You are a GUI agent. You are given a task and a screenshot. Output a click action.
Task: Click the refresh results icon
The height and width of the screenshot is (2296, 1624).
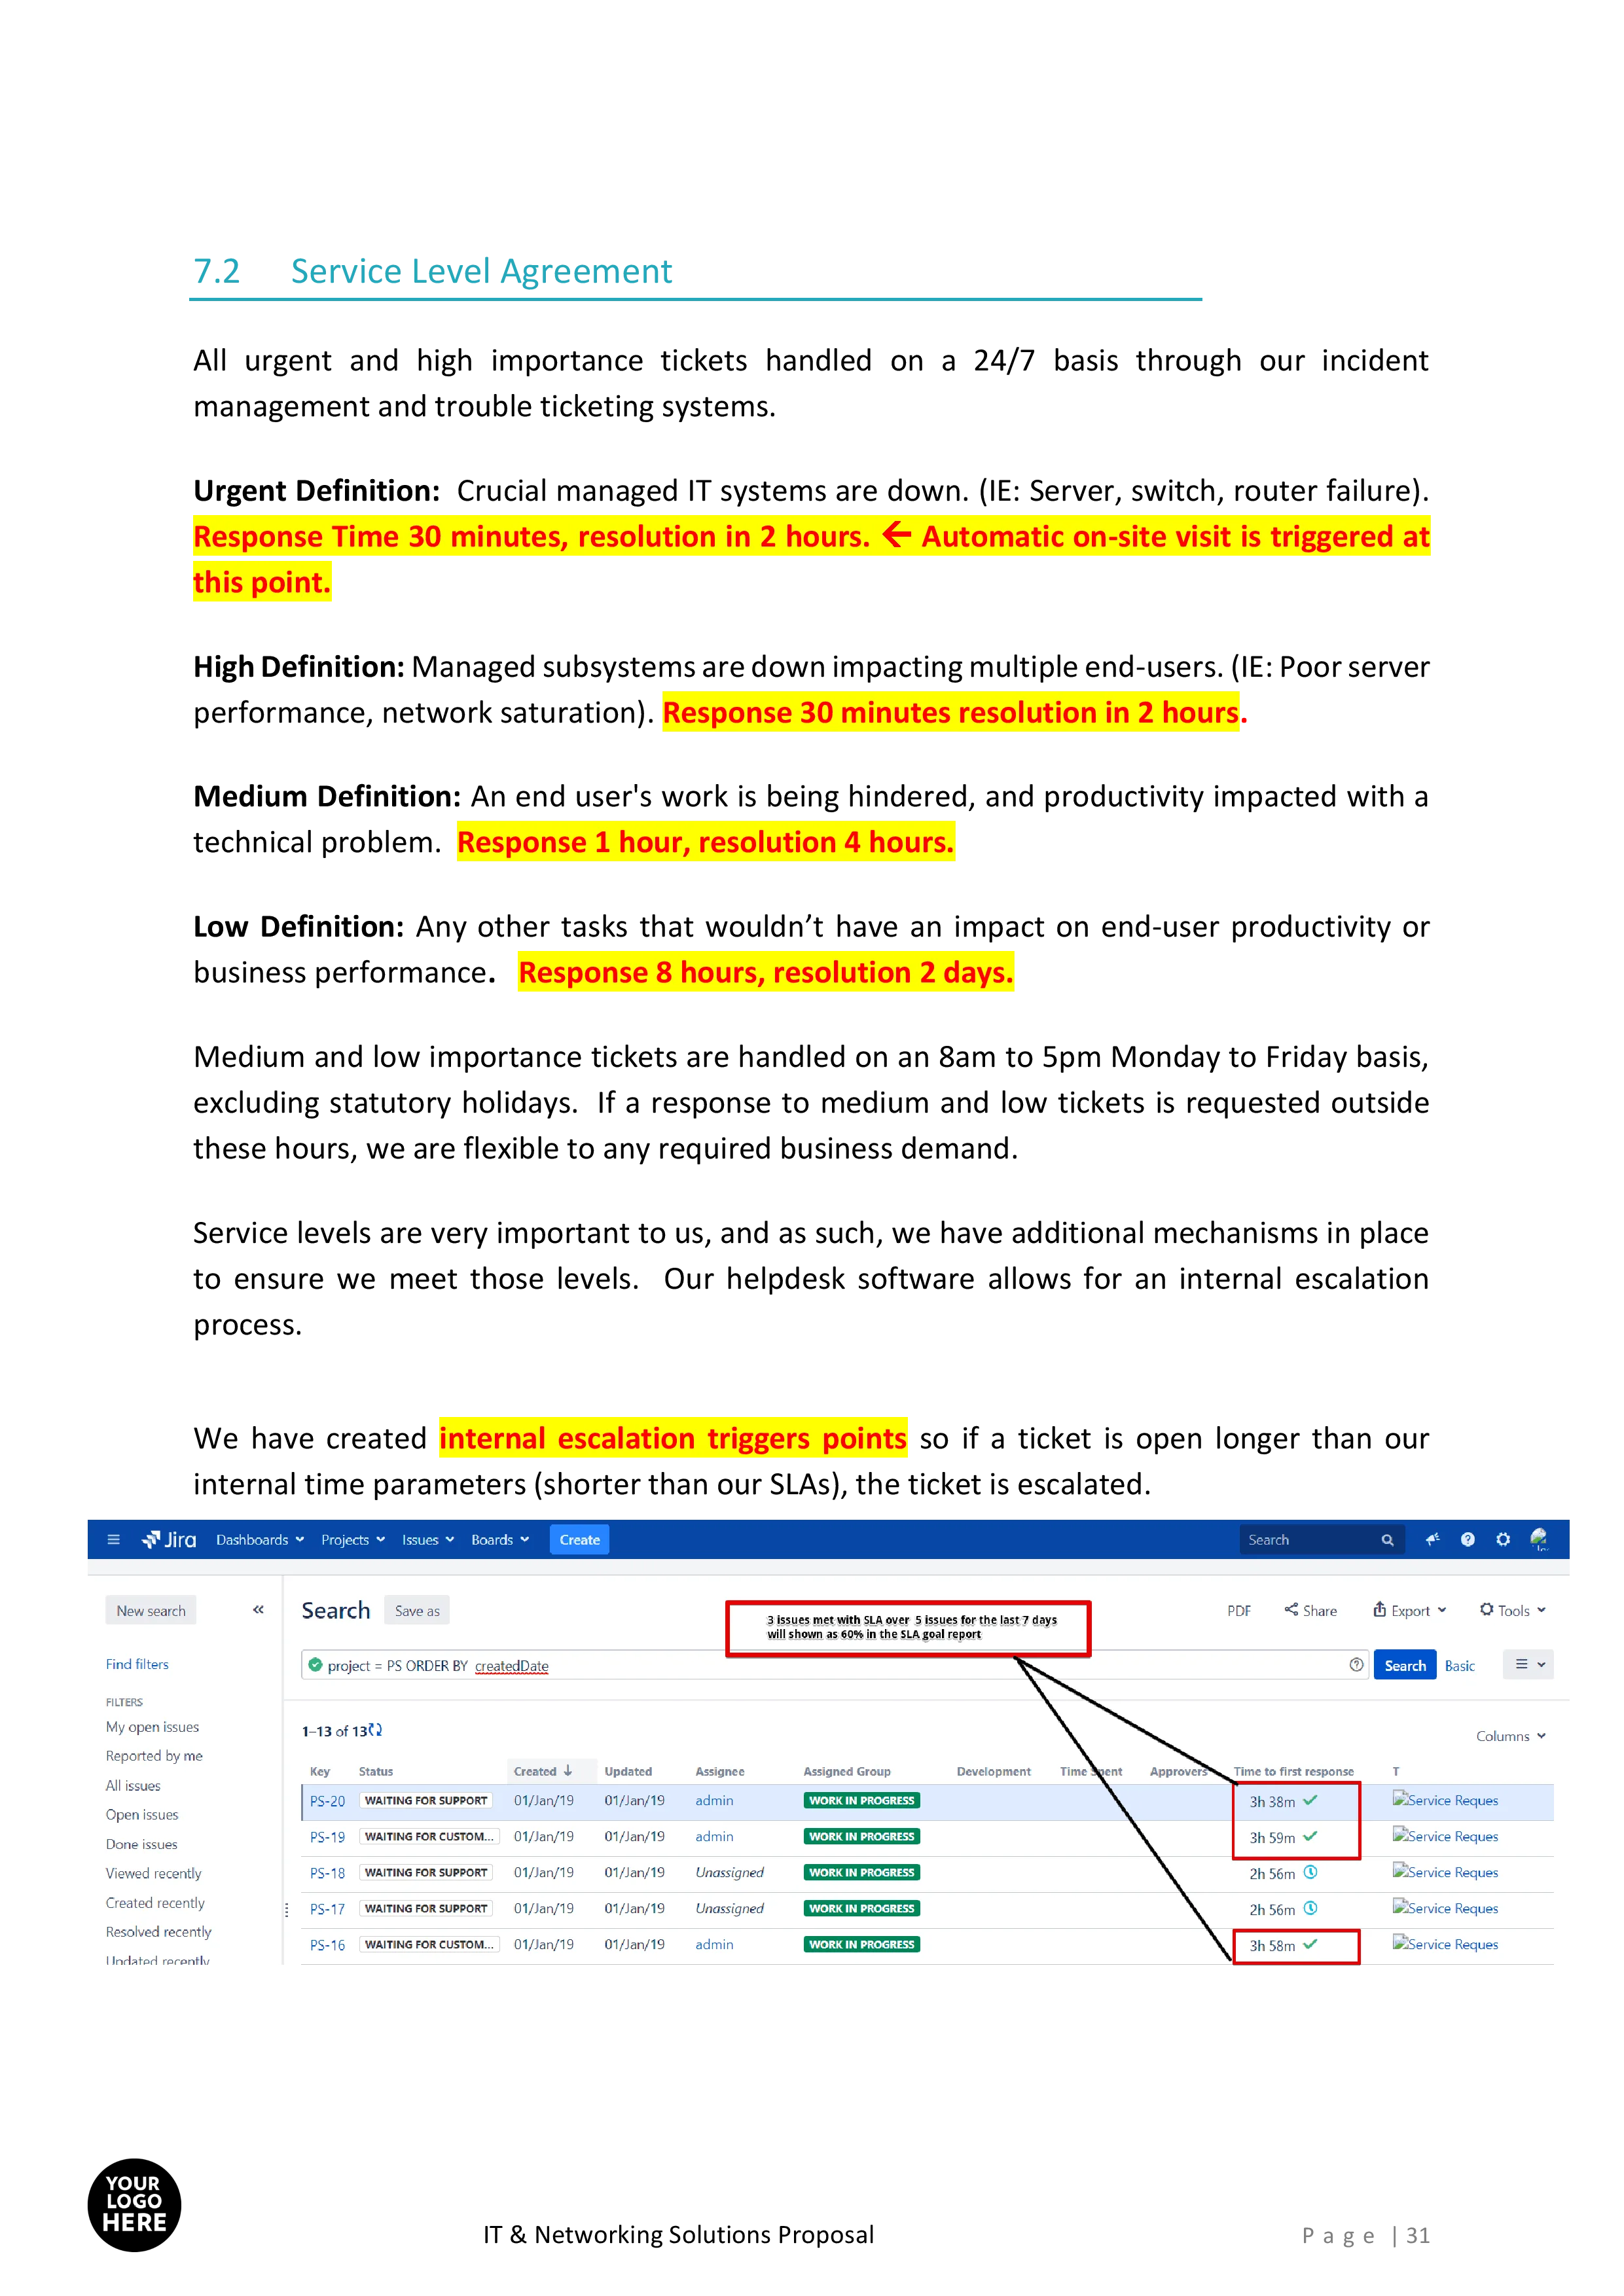375,1730
